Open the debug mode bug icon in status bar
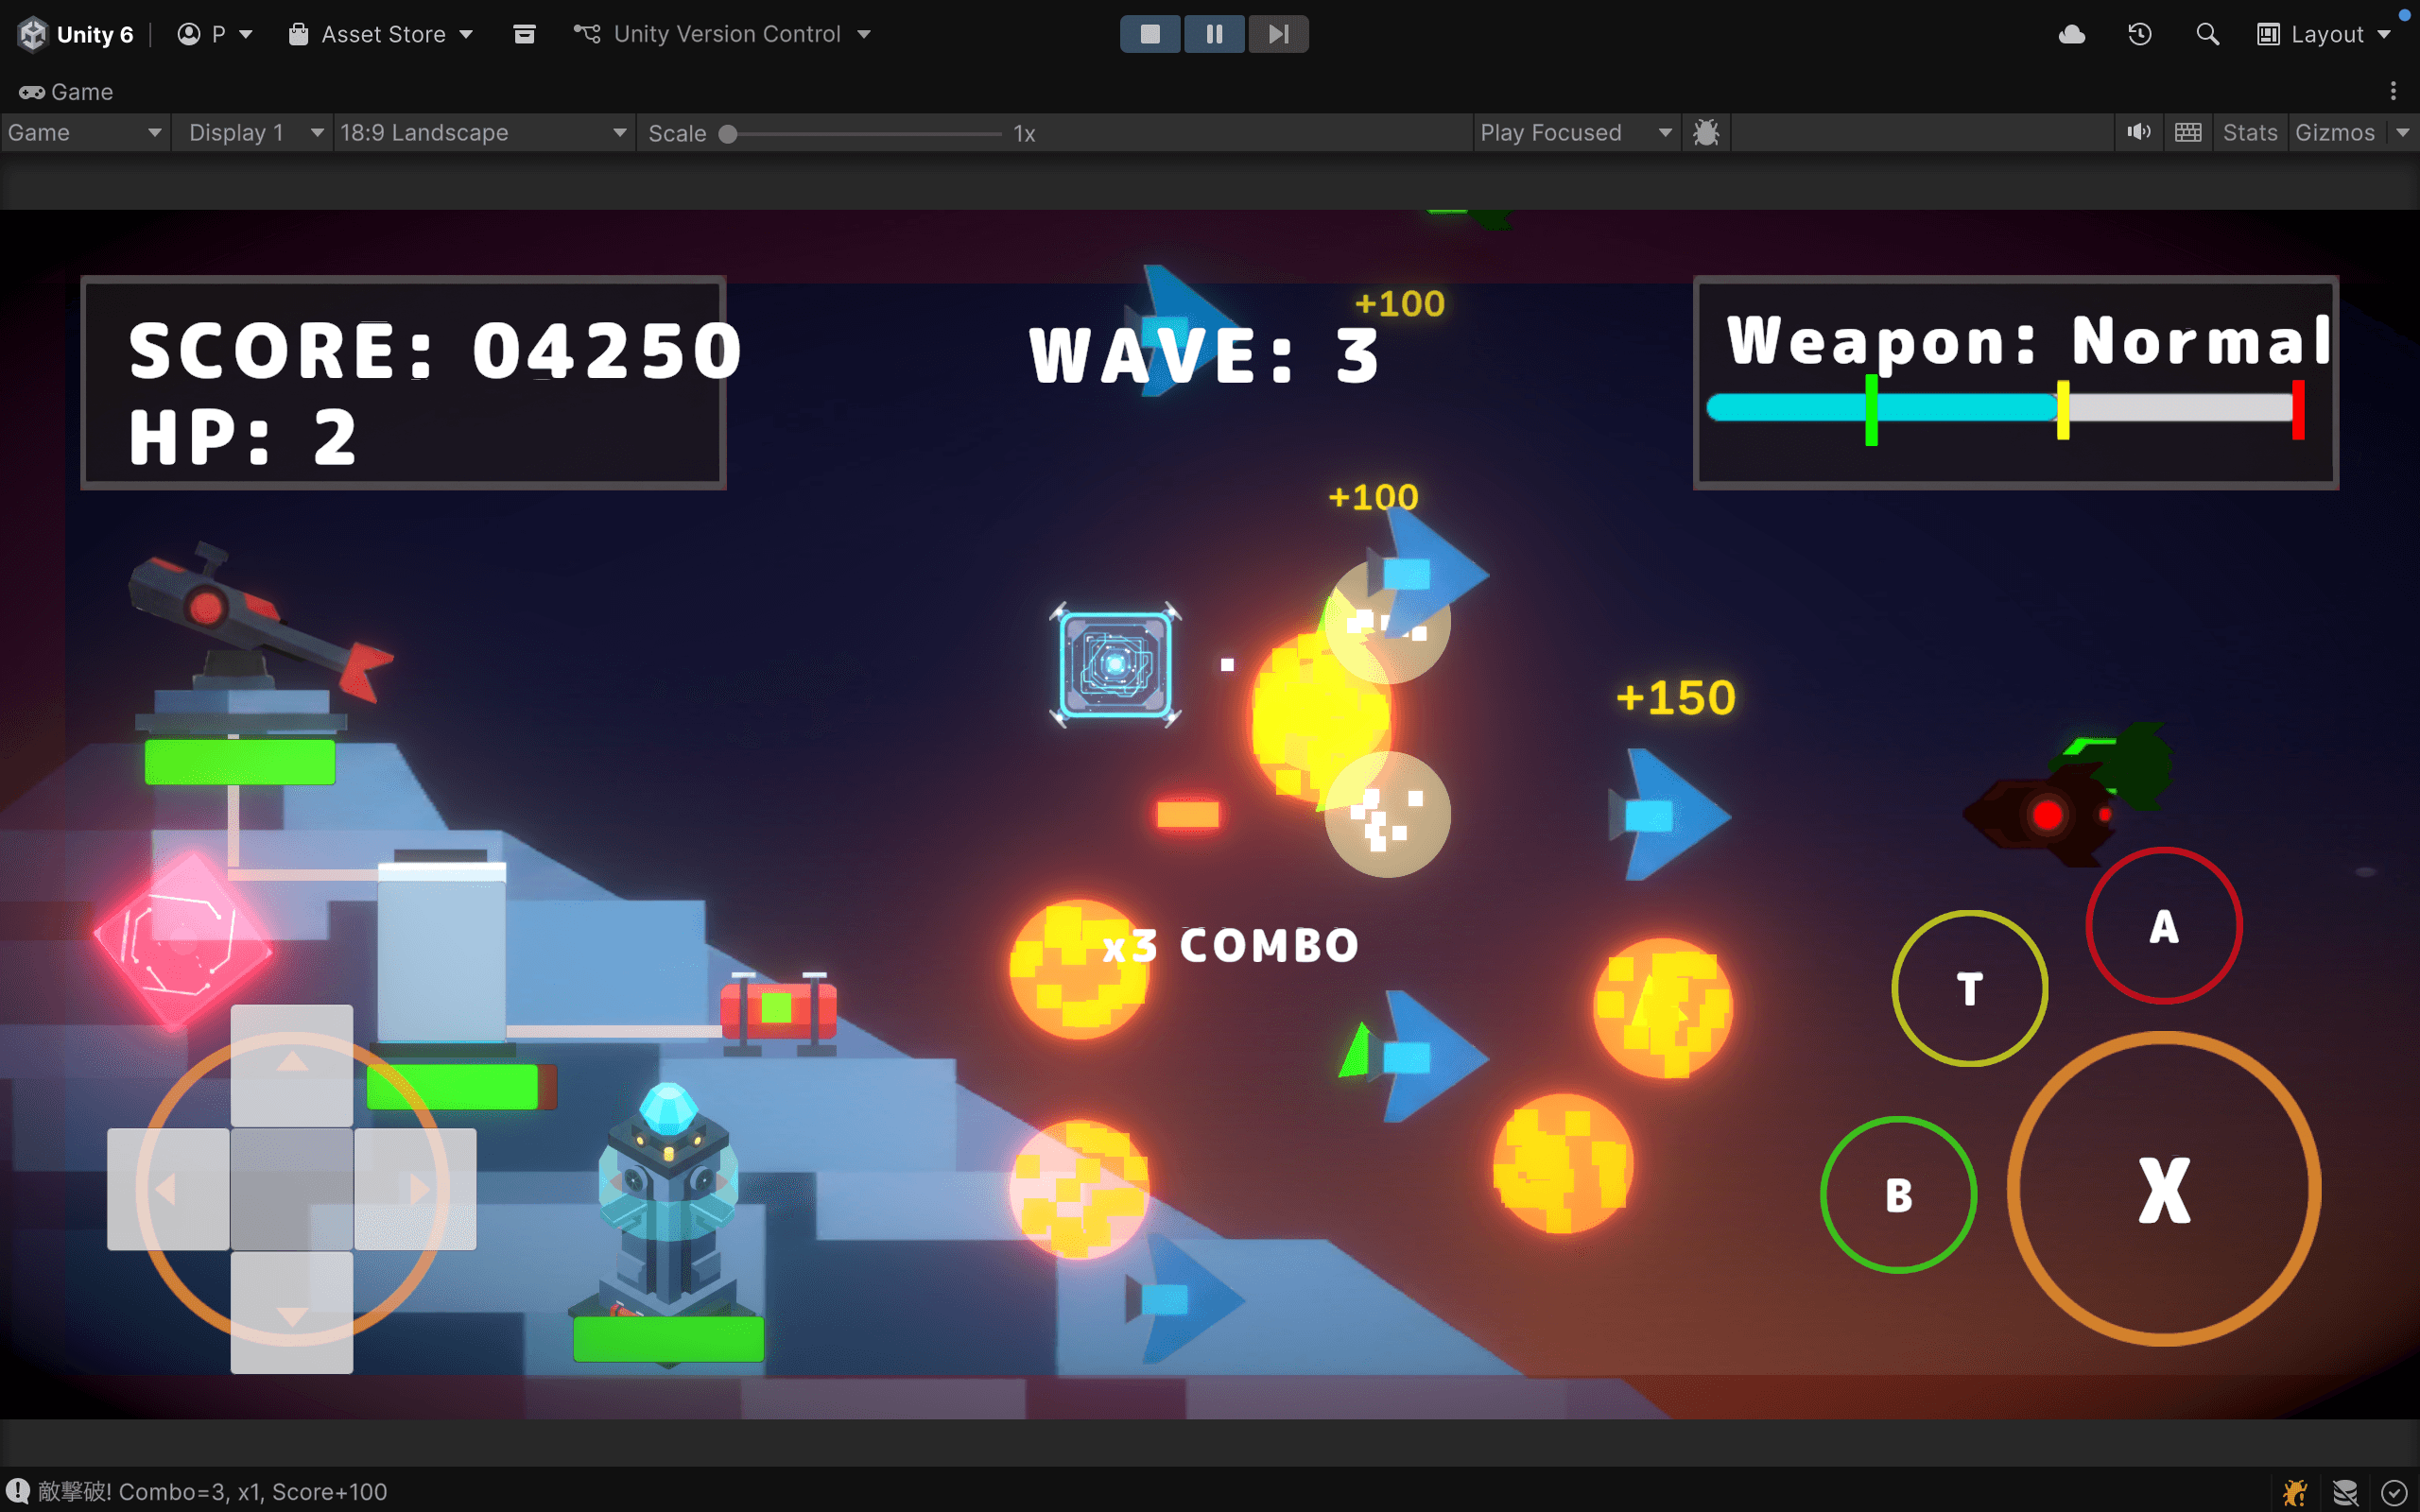The width and height of the screenshot is (2420, 1512). click(2295, 1492)
